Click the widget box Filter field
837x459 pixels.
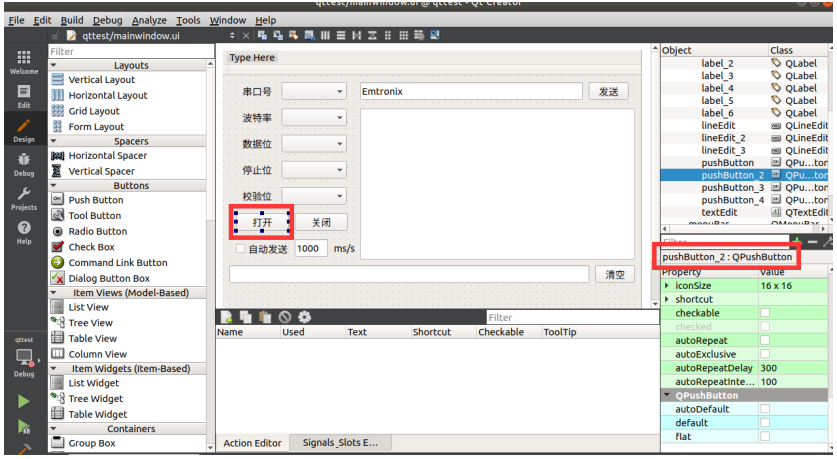point(131,51)
